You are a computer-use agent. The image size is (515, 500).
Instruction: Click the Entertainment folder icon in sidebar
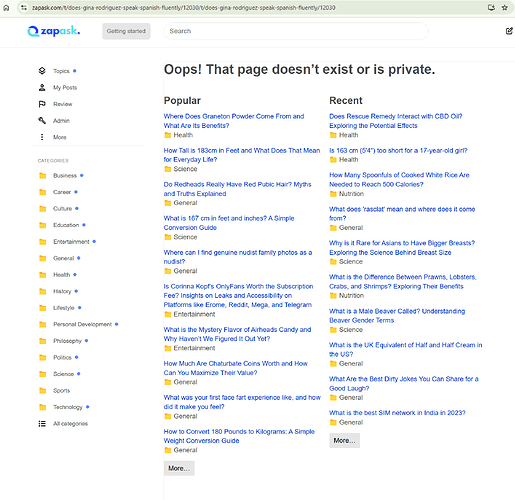[x=43, y=242]
